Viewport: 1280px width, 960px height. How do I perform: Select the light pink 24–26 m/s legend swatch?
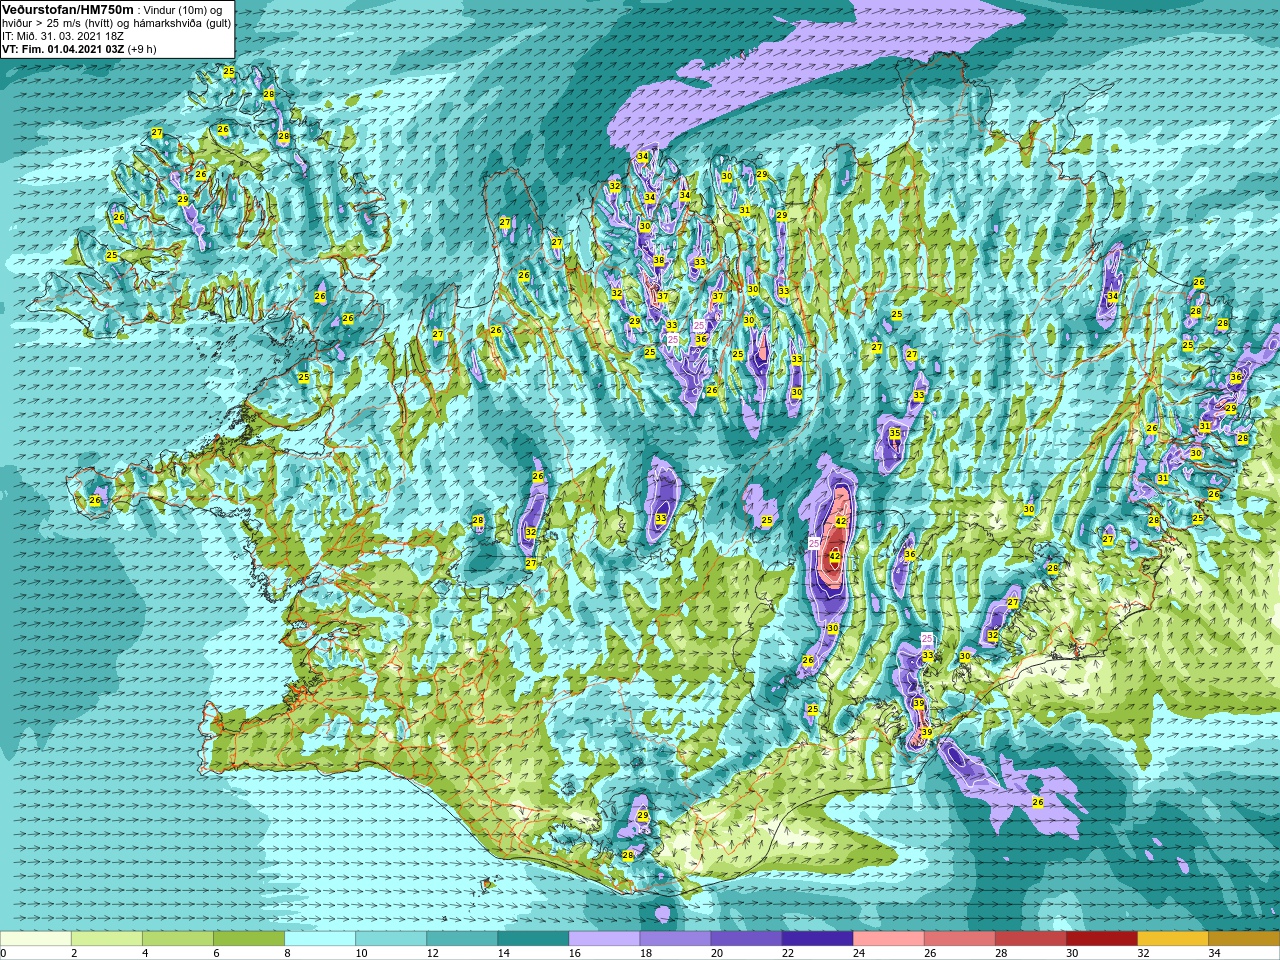point(888,939)
